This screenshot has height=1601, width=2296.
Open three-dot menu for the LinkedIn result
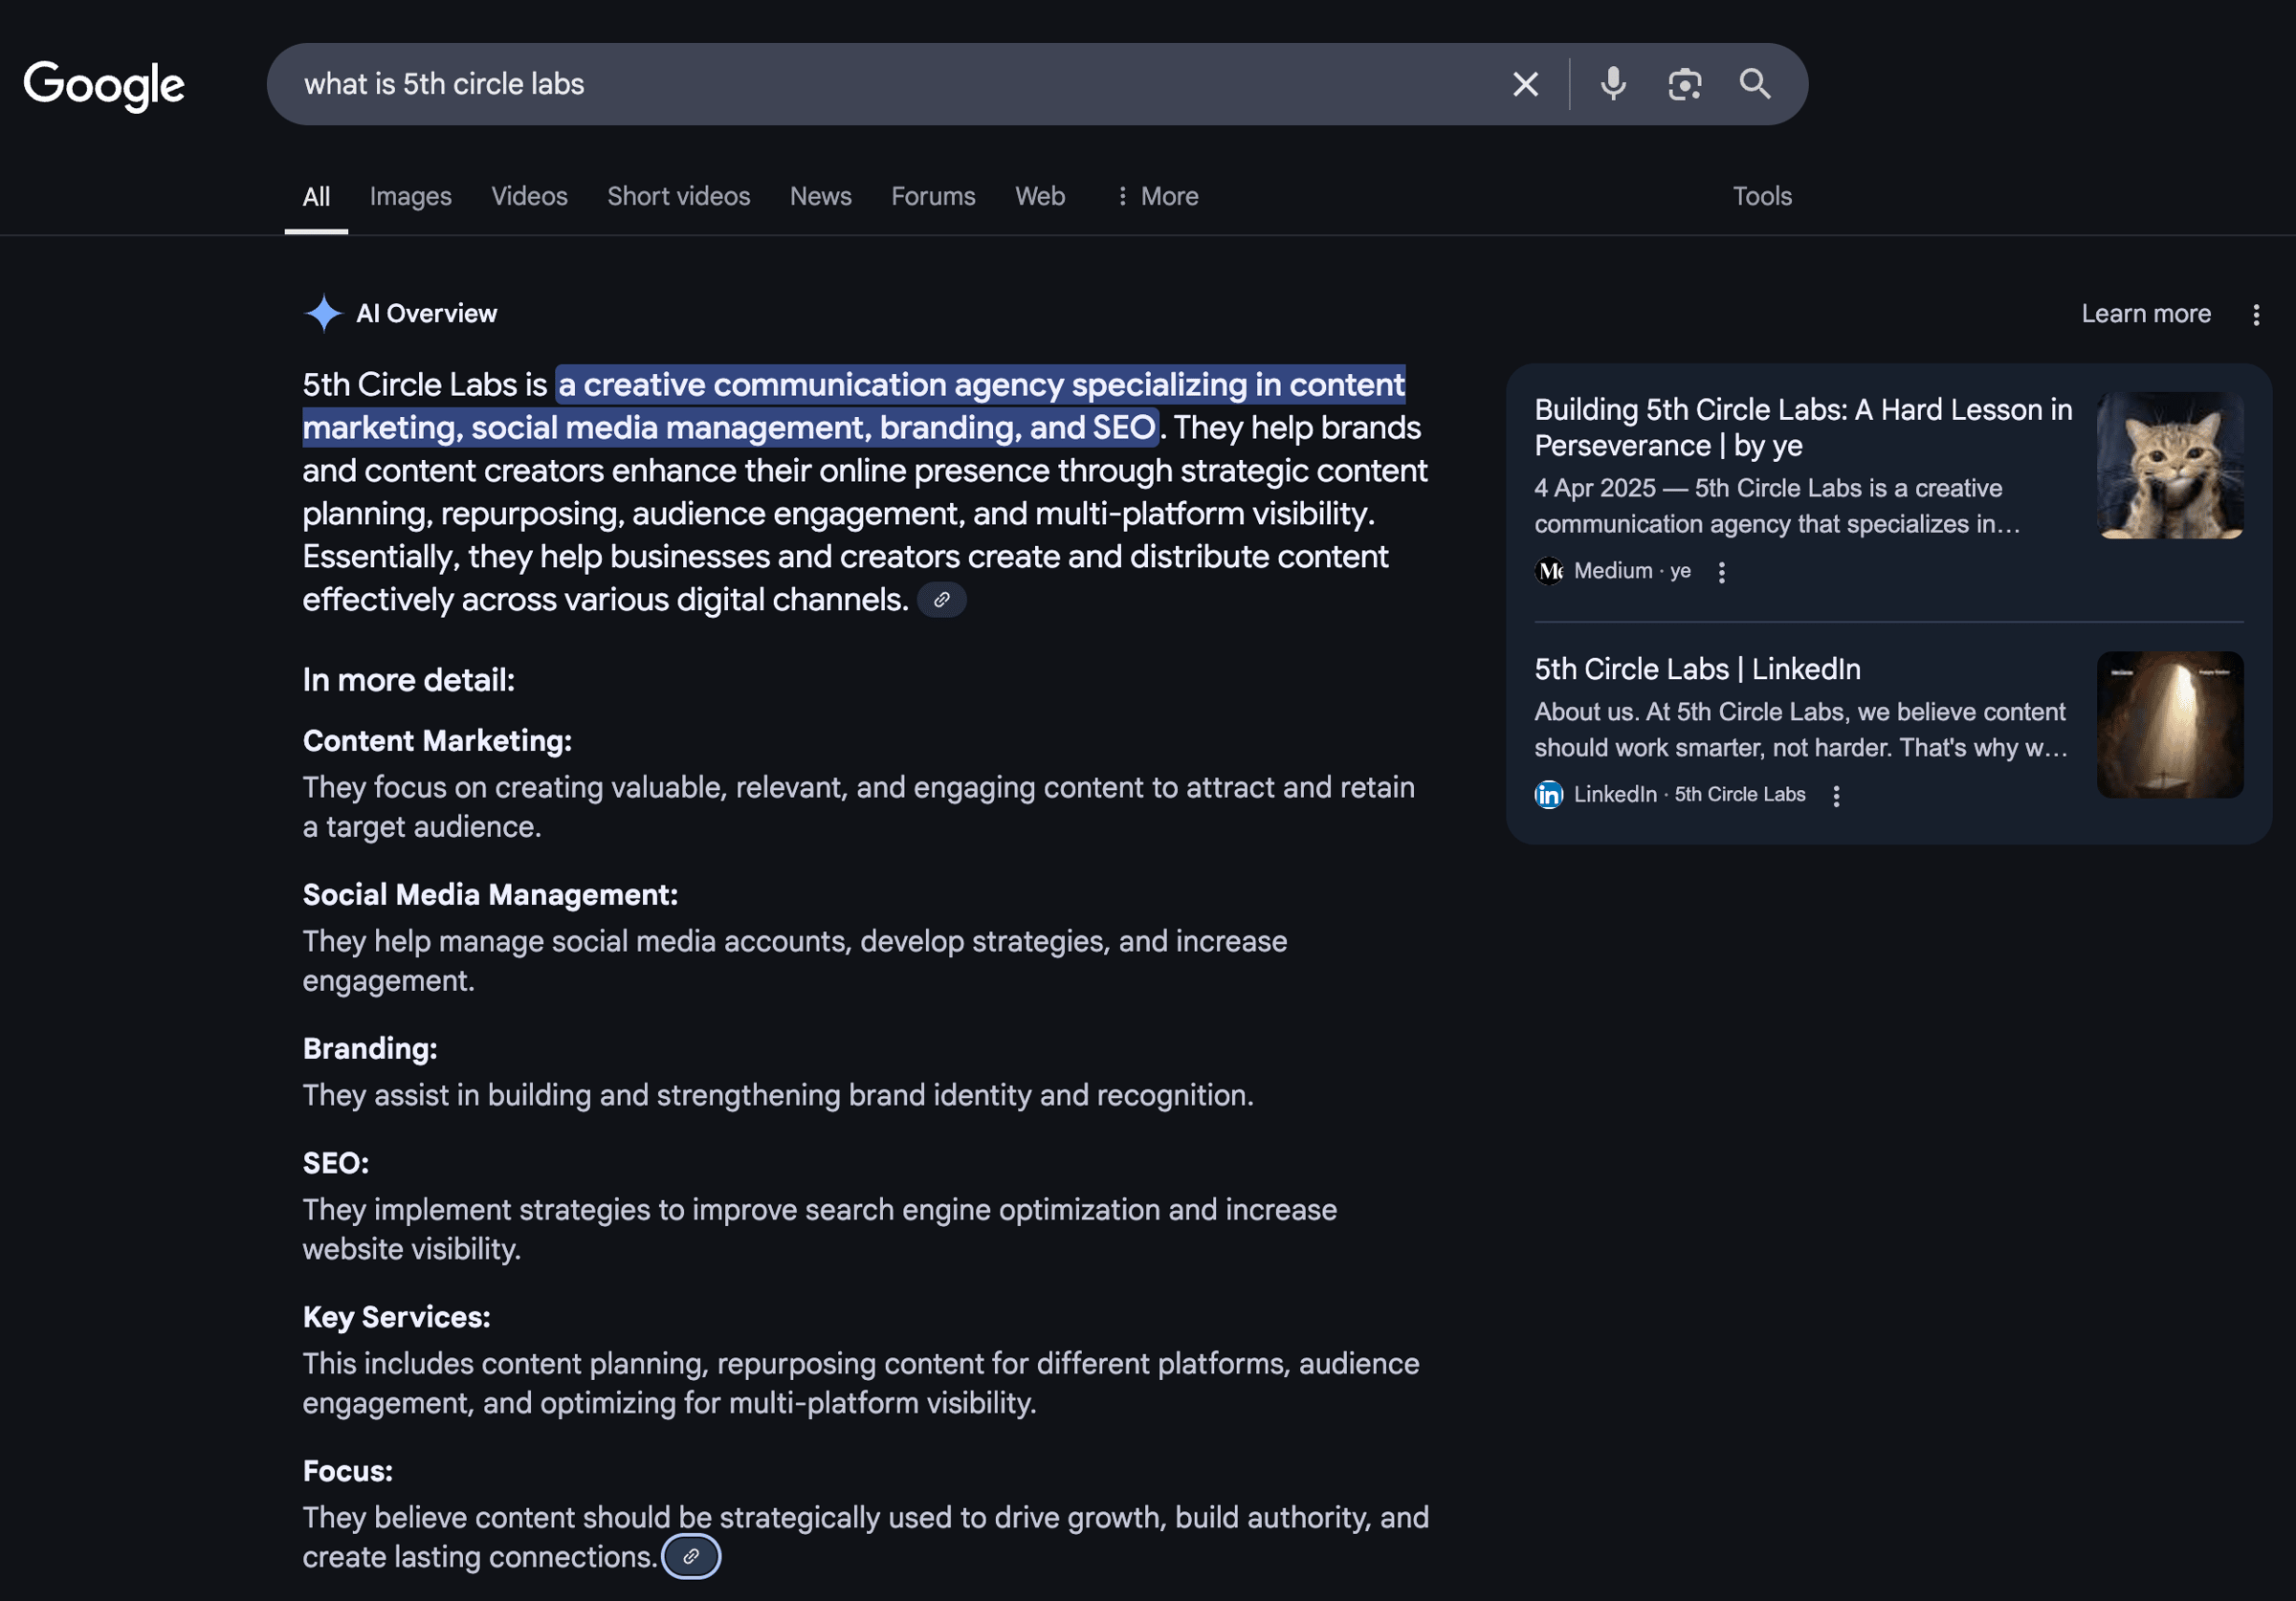tap(1836, 796)
